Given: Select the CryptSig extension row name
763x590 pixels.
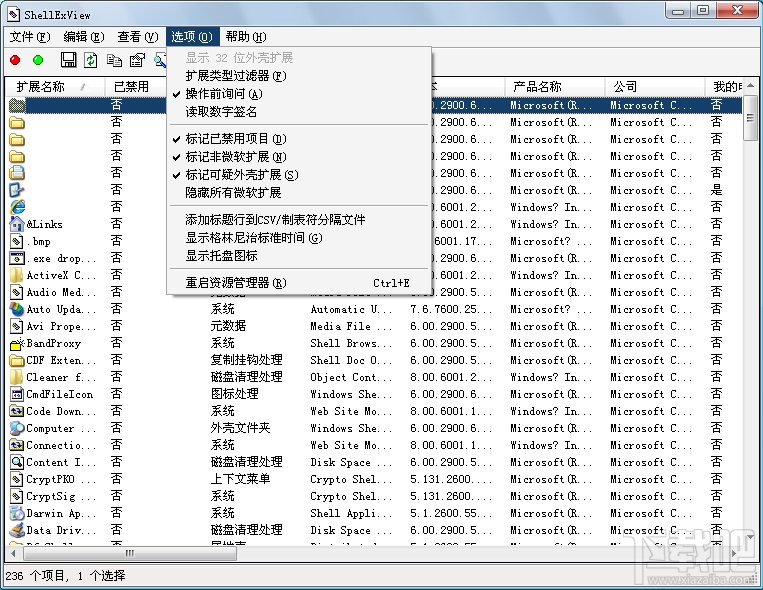Looking at the screenshot, I should (x=61, y=496).
